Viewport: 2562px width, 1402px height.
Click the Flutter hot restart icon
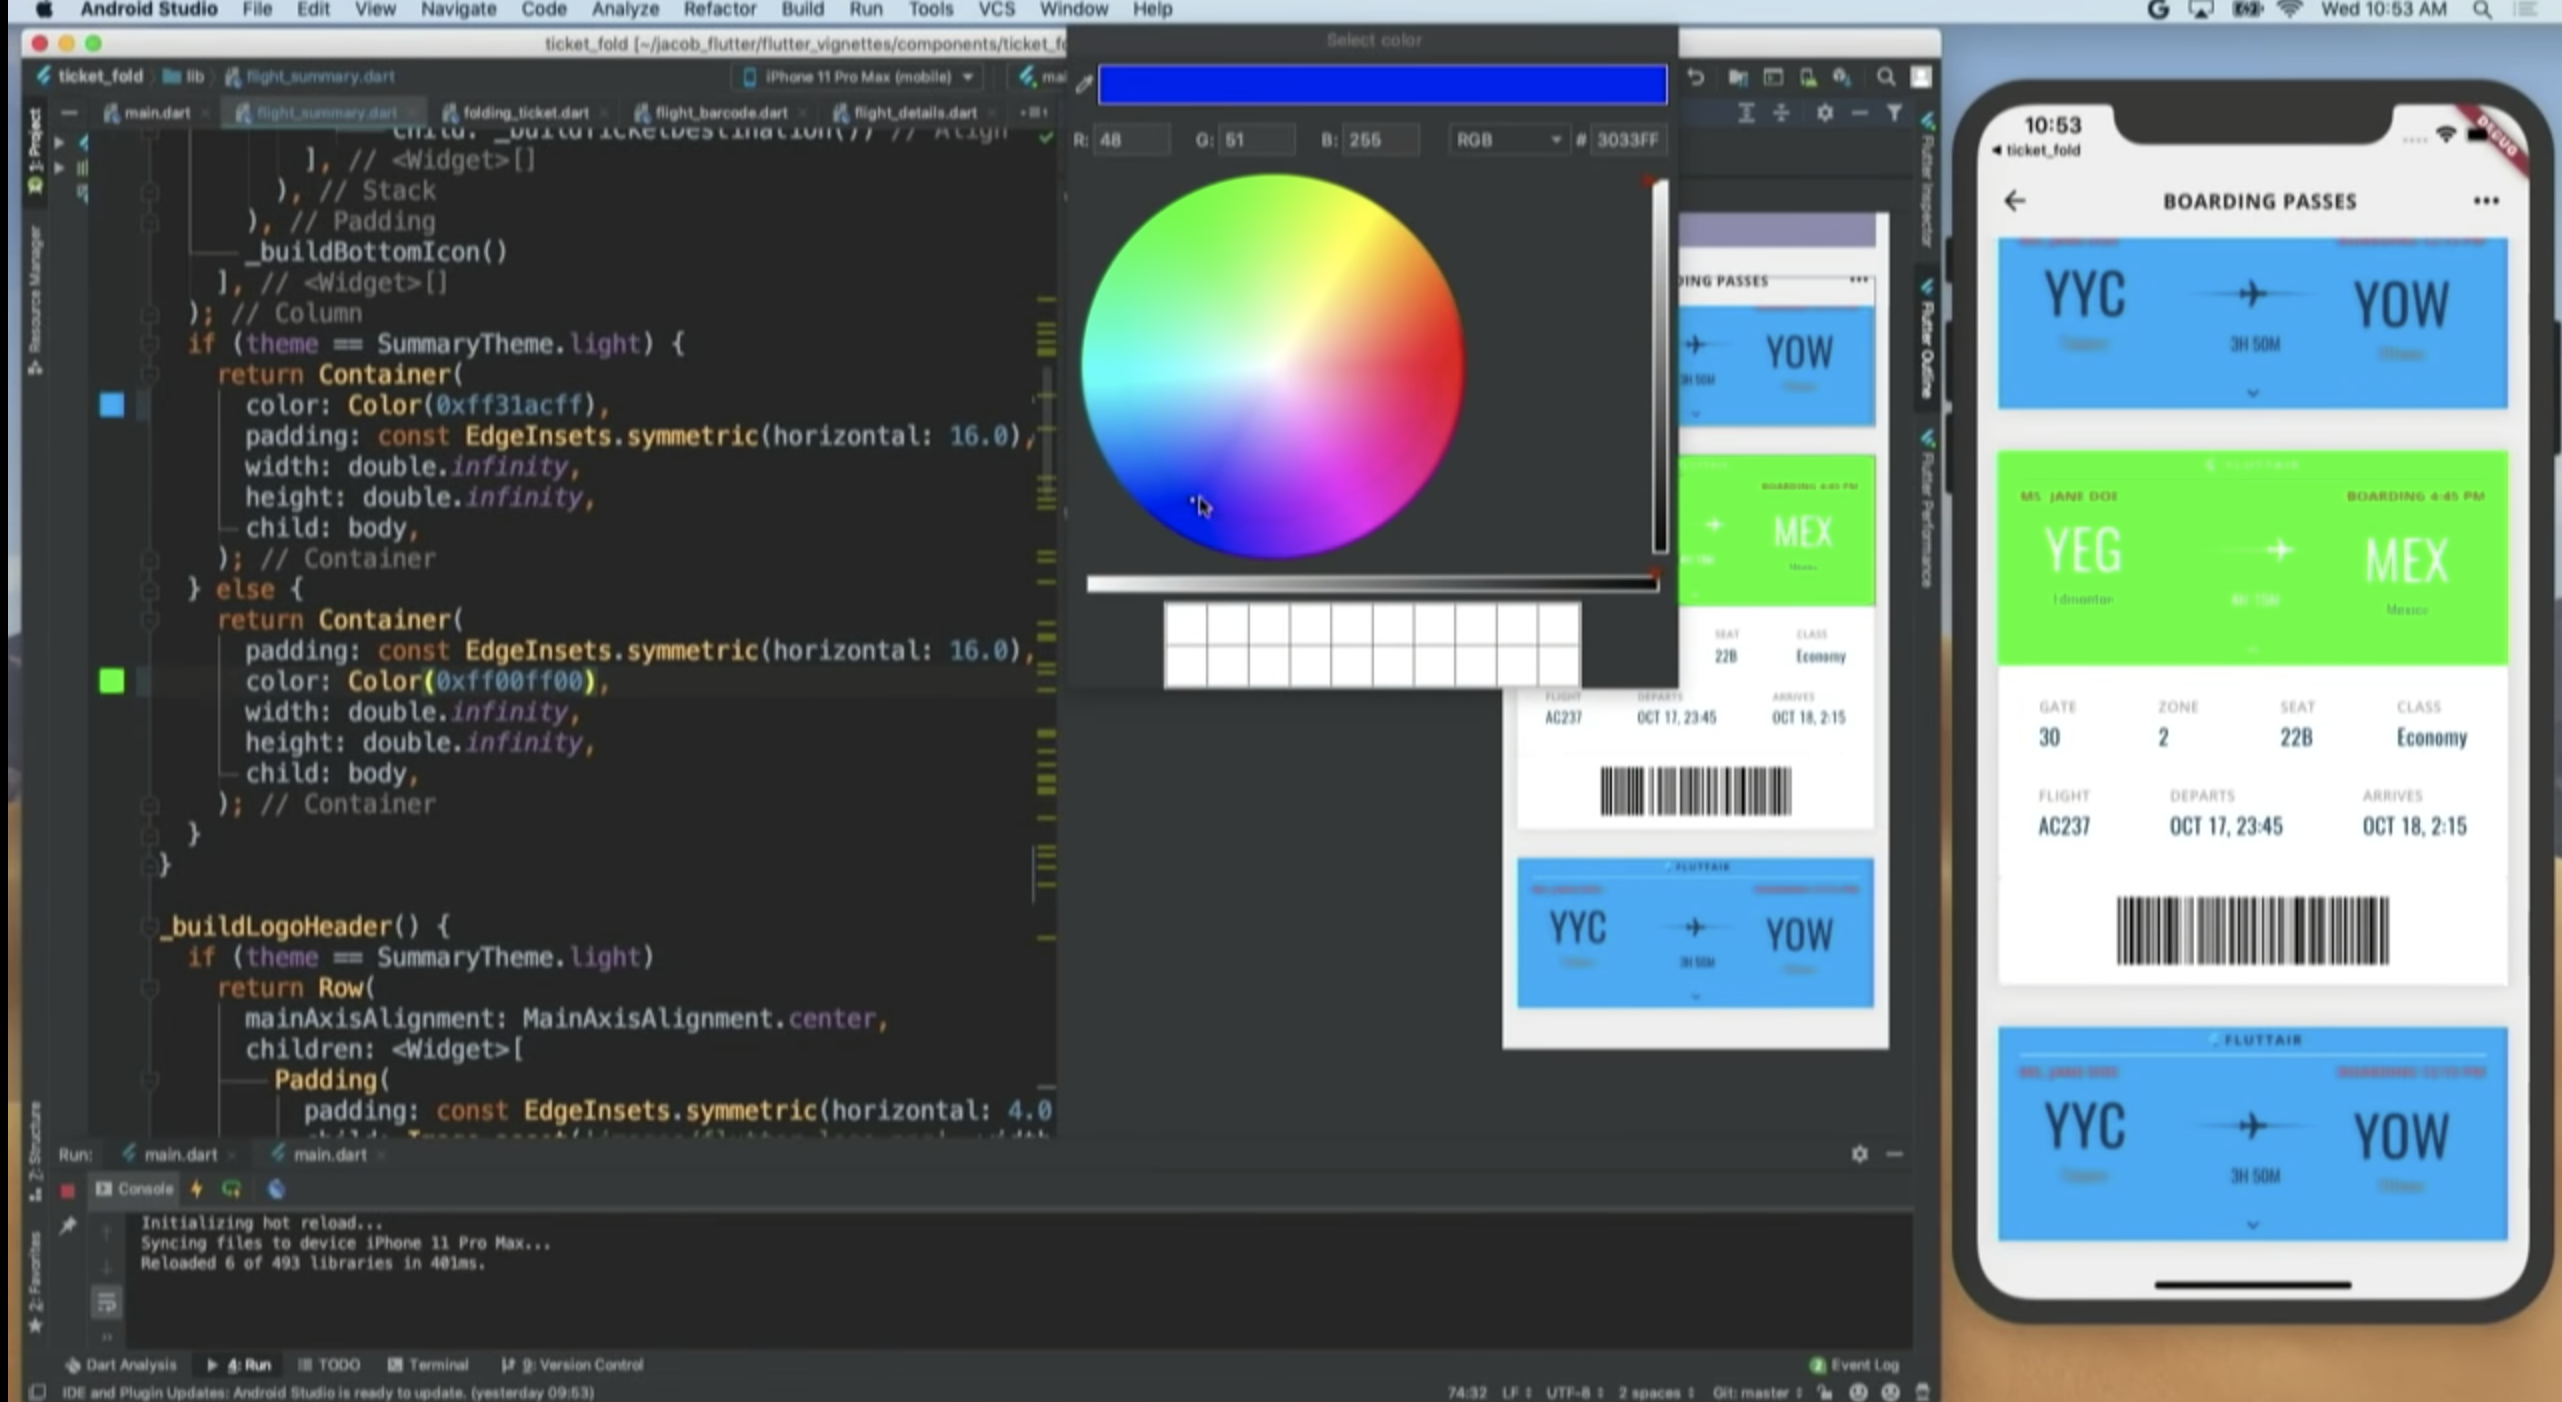point(231,1189)
